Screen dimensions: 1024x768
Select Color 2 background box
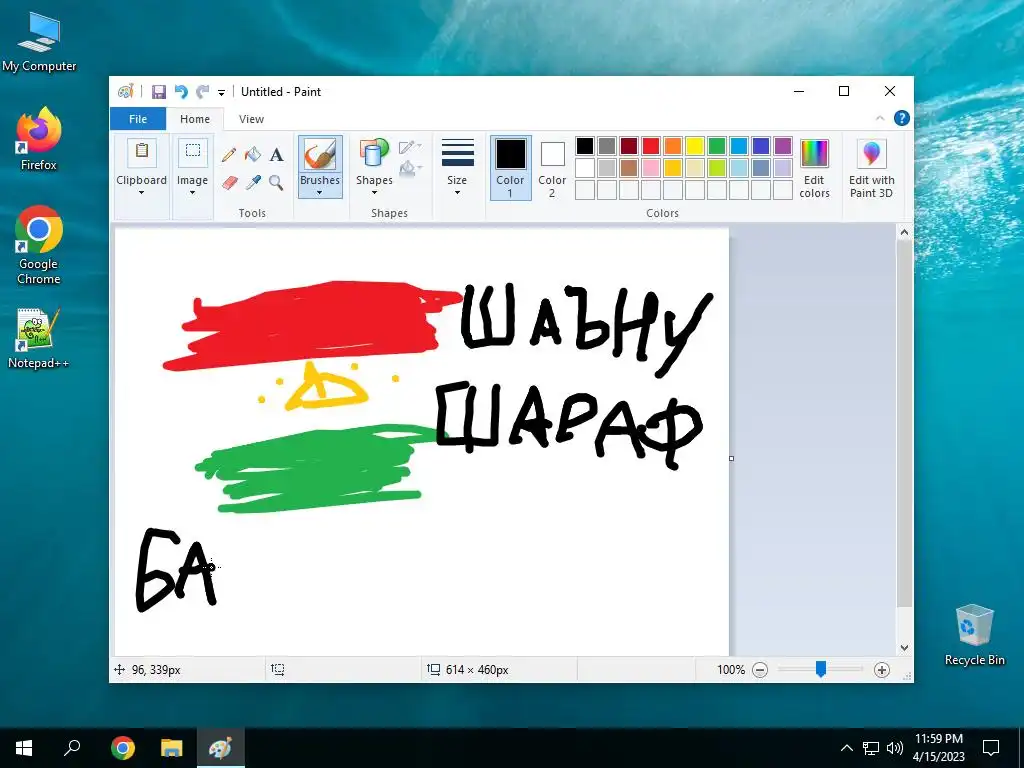(552, 167)
